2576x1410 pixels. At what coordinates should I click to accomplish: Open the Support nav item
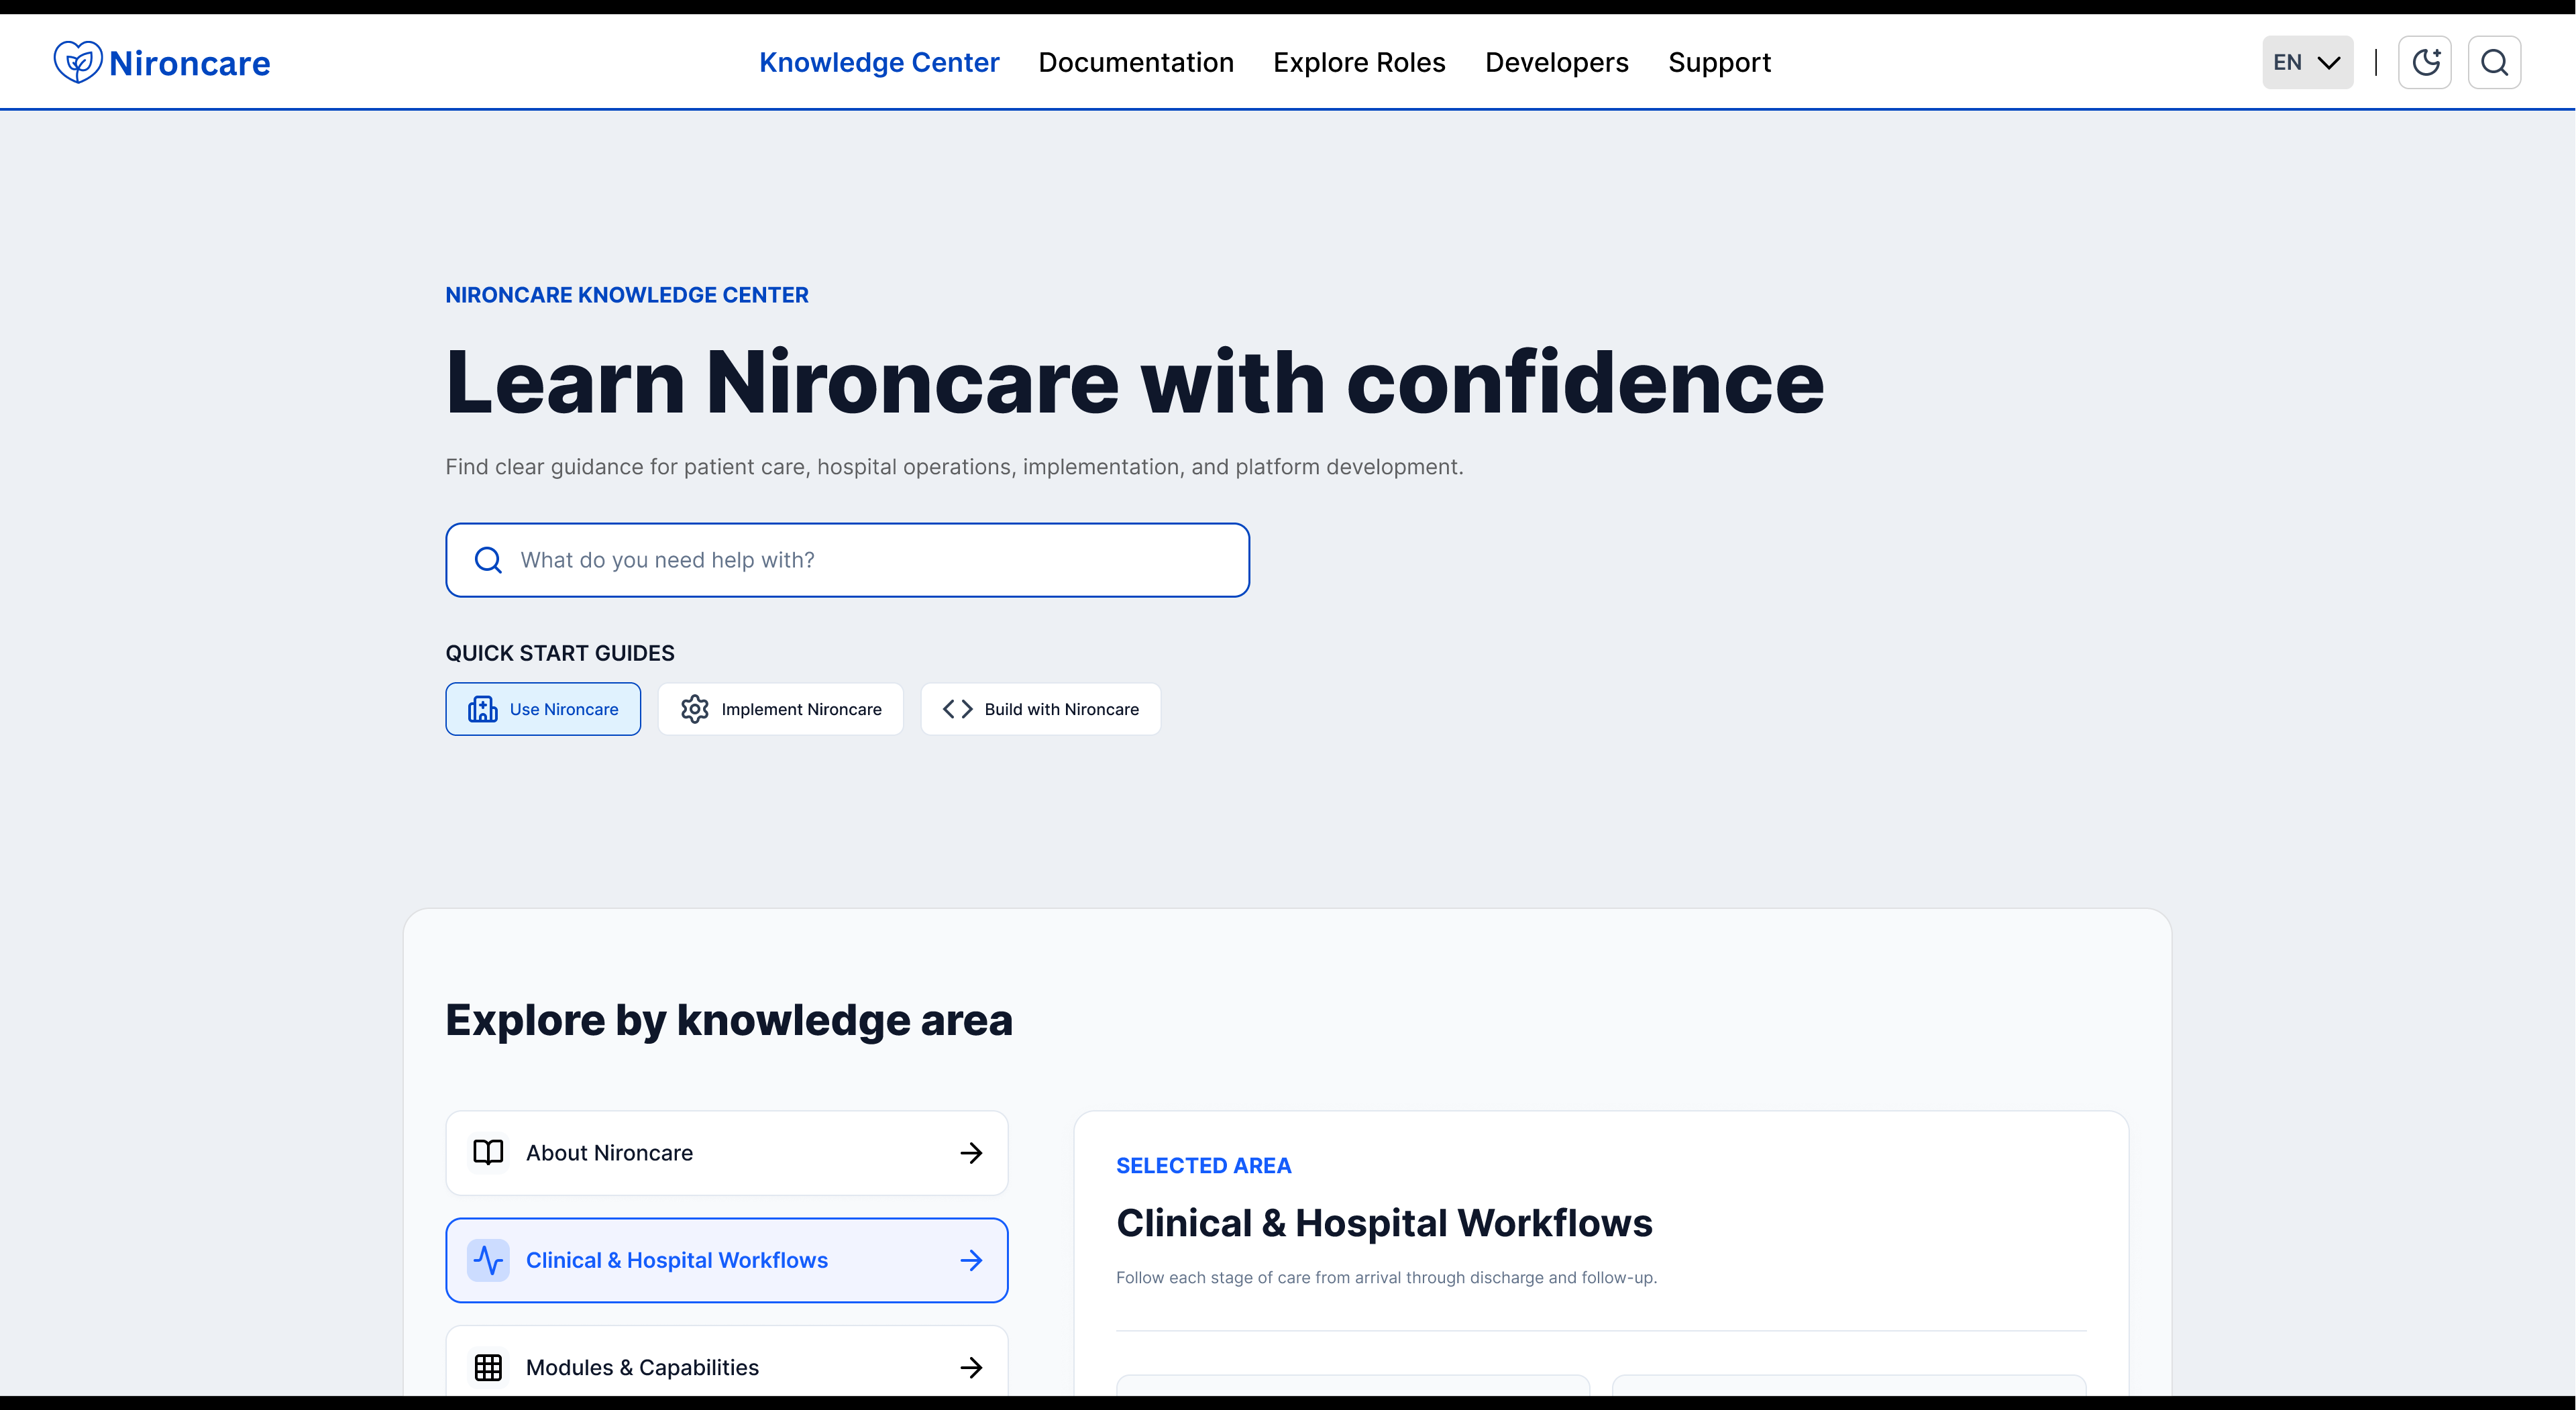pyautogui.click(x=1719, y=62)
